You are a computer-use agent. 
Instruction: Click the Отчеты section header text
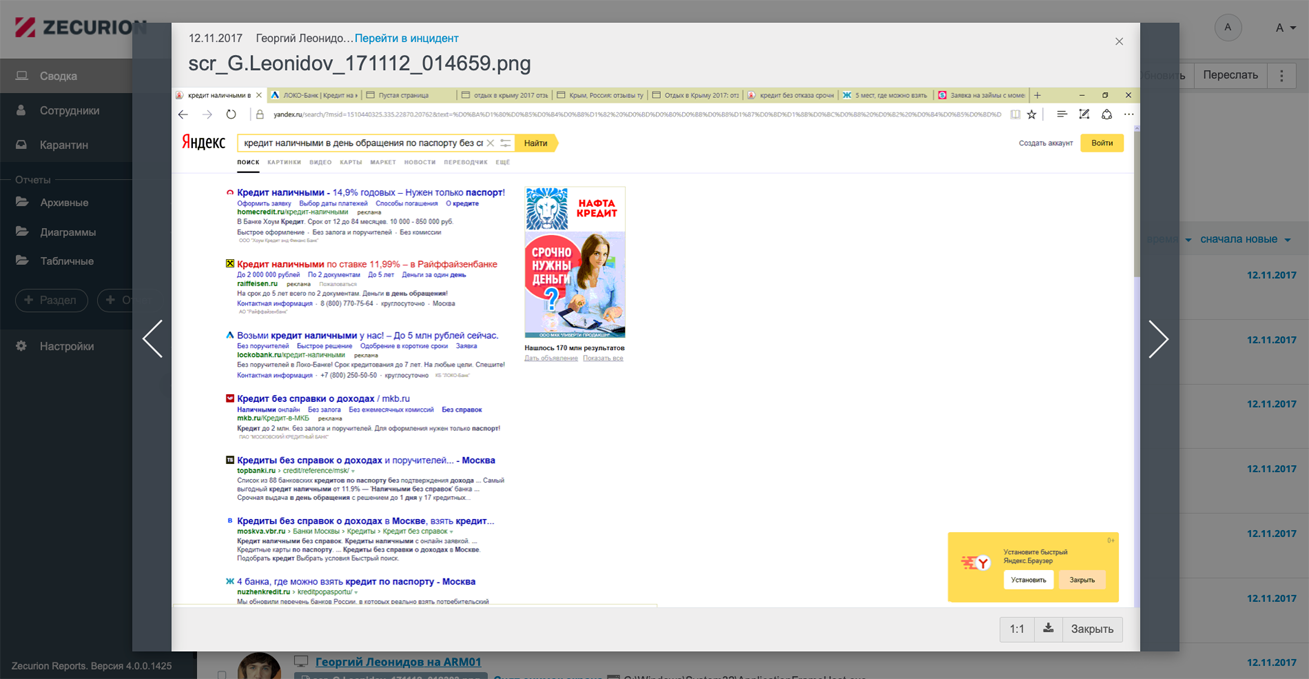coord(33,180)
